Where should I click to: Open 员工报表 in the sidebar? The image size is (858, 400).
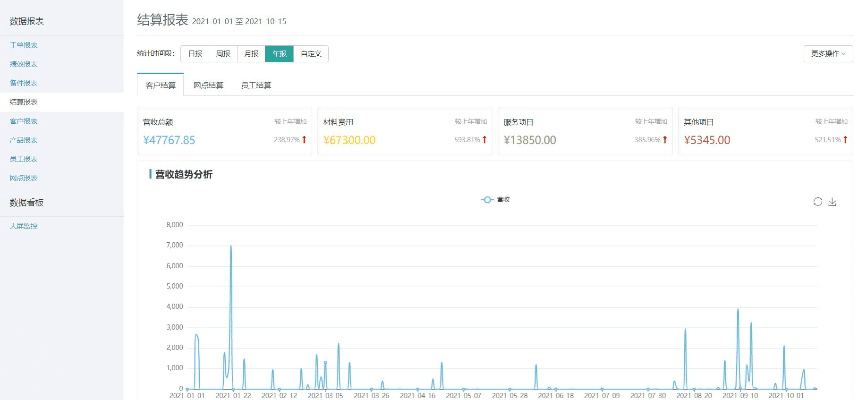coord(24,159)
